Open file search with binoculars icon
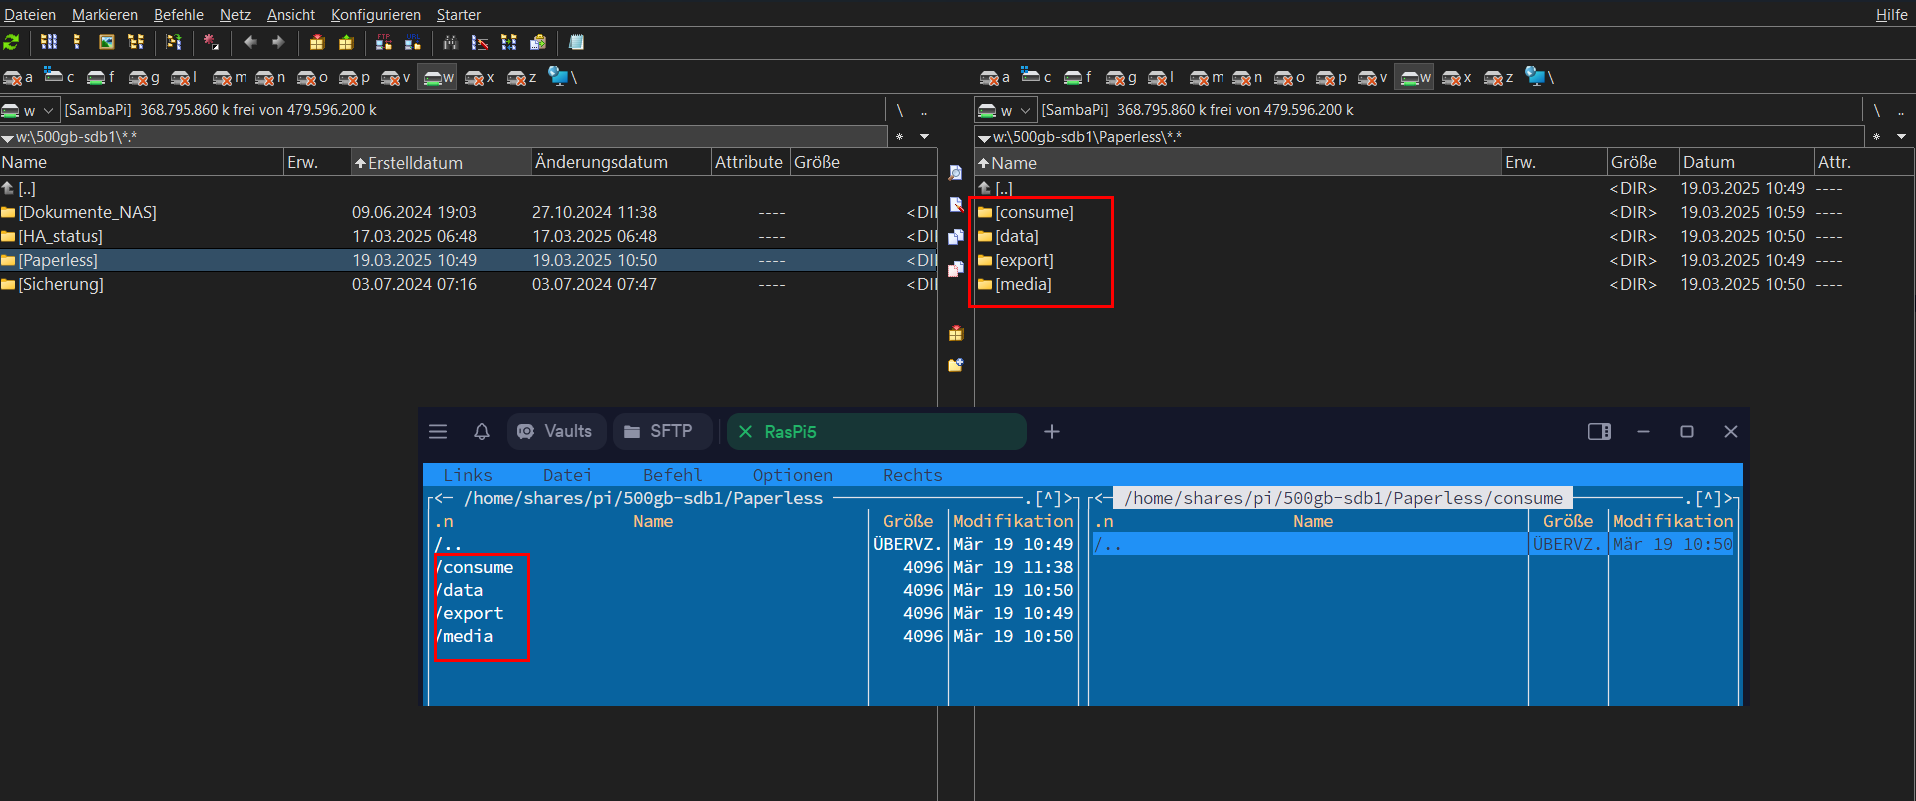 451,42
